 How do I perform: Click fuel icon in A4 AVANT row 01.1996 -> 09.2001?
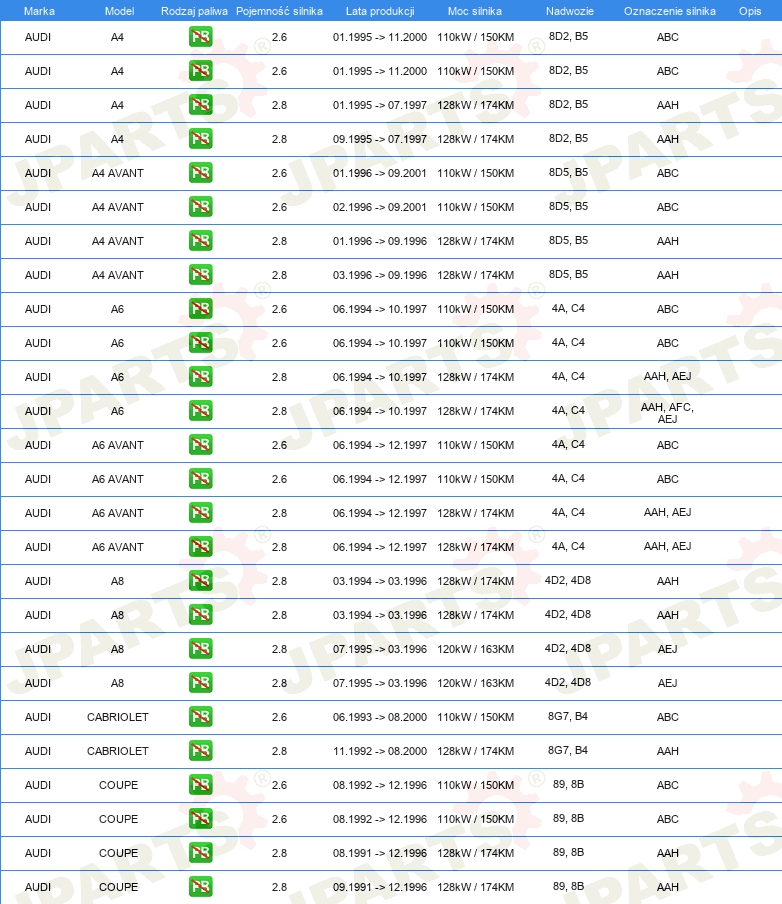[201, 173]
